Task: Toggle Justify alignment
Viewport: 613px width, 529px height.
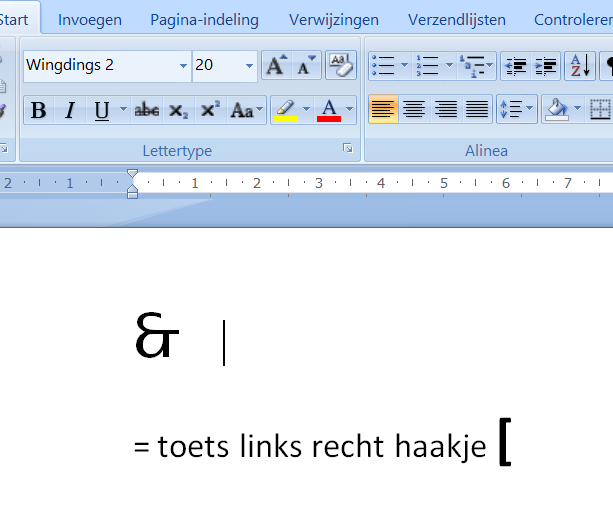Action: pyautogui.click(x=477, y=109)
